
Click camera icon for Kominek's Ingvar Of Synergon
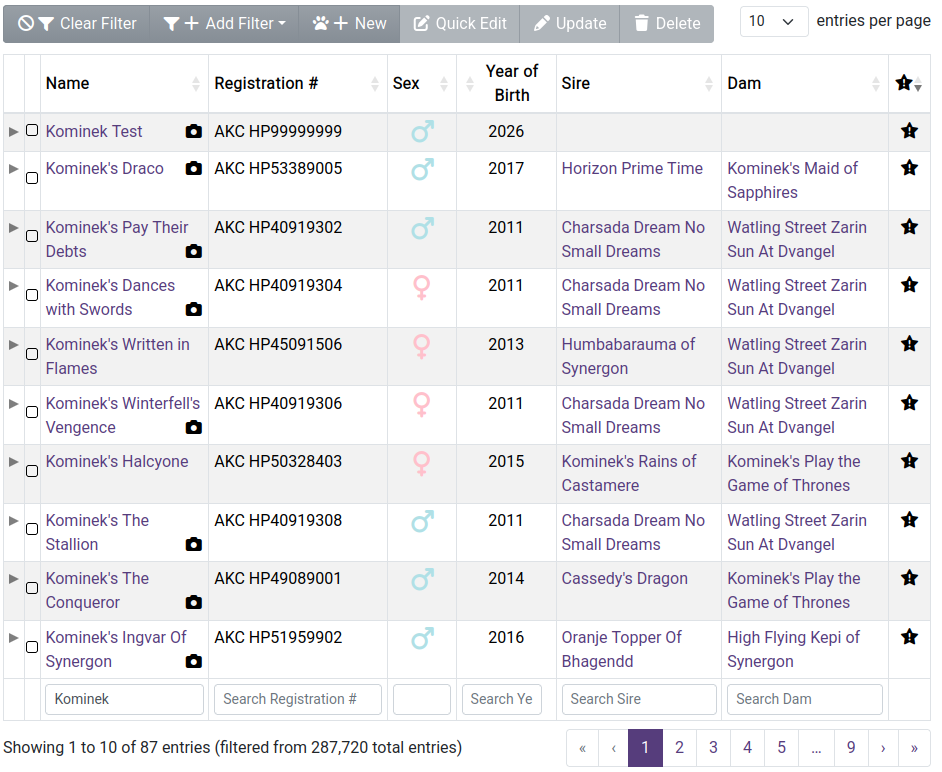coord(193,661)
